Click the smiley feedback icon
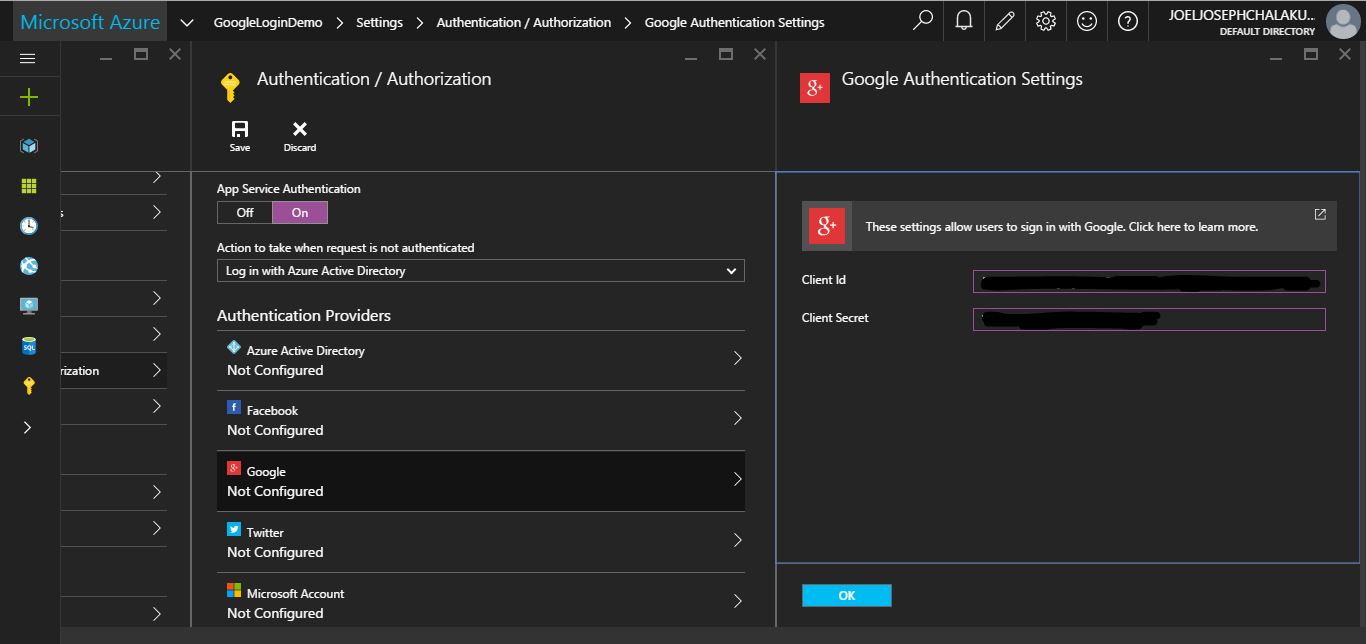Screen dimensions: 1366x644 pyautogui.click(x=1087, y=20)
